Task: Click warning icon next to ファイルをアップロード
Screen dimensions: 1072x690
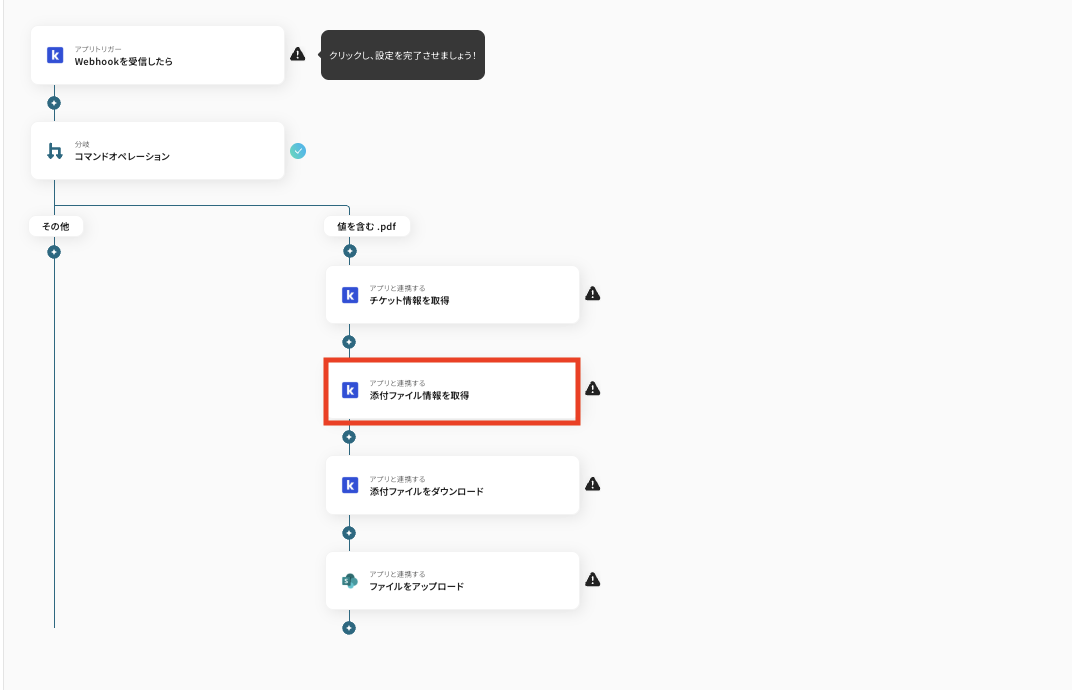Action: (x=593, y=579)
